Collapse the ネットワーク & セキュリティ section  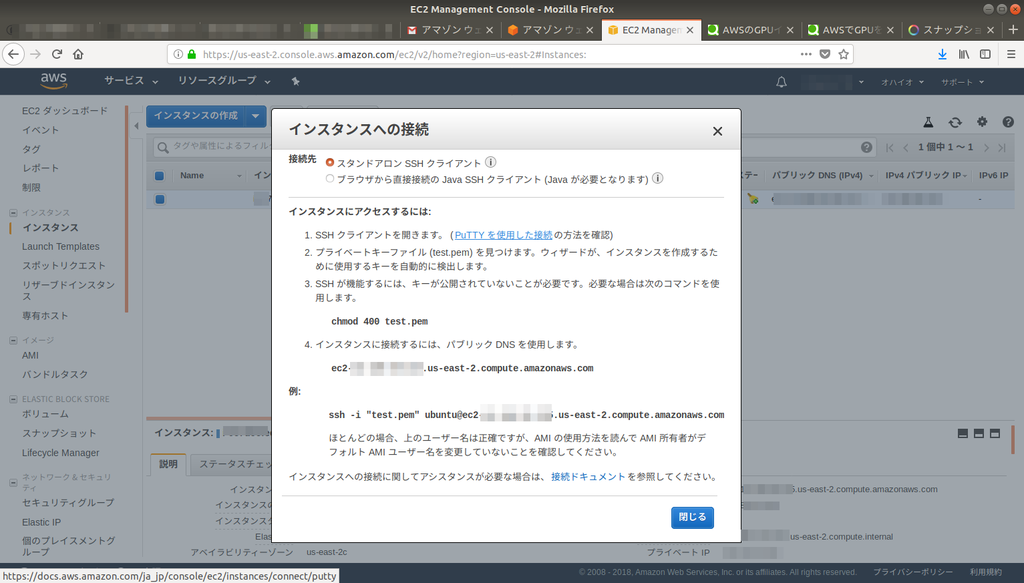13,482
